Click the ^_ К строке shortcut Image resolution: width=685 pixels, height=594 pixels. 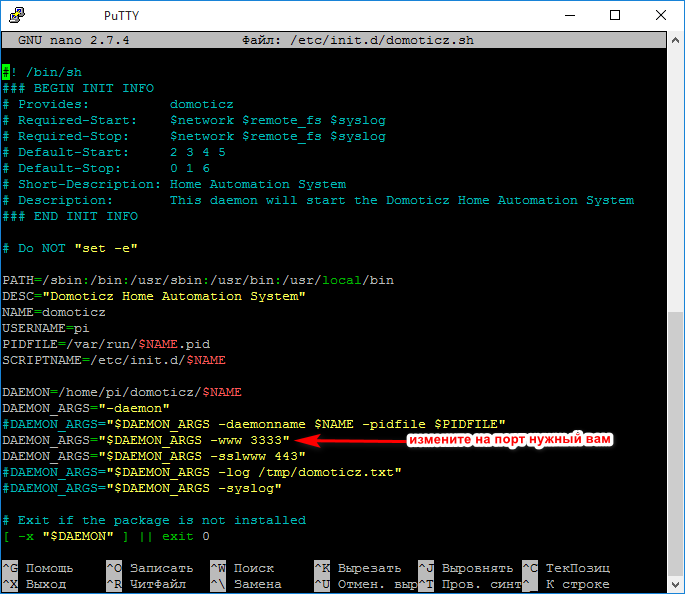(x=566, y=584)
